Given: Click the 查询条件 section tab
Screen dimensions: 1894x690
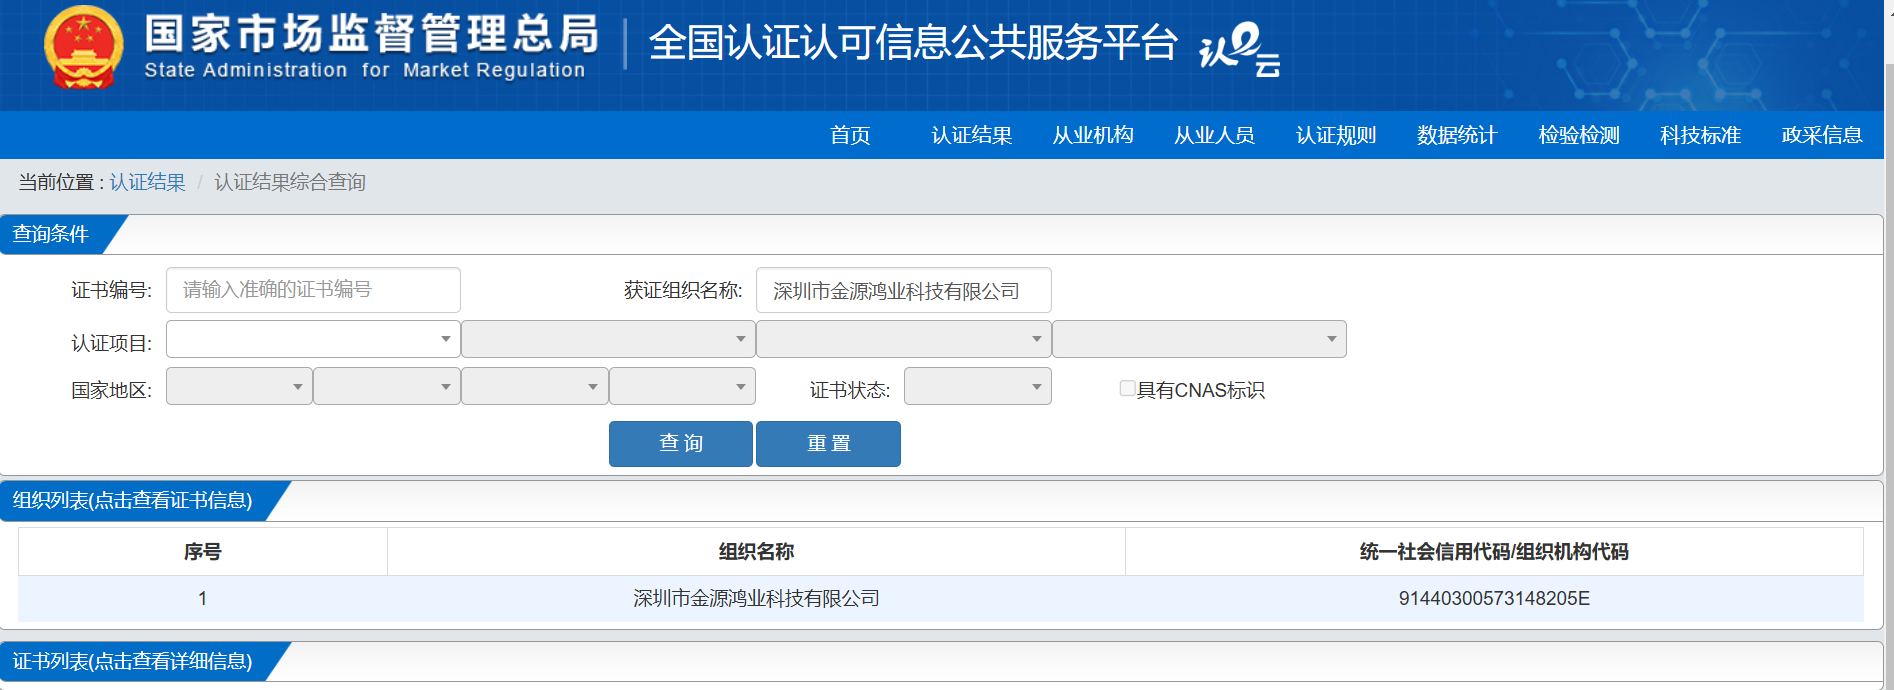Looking at the screenshot, I should (51, 234).
